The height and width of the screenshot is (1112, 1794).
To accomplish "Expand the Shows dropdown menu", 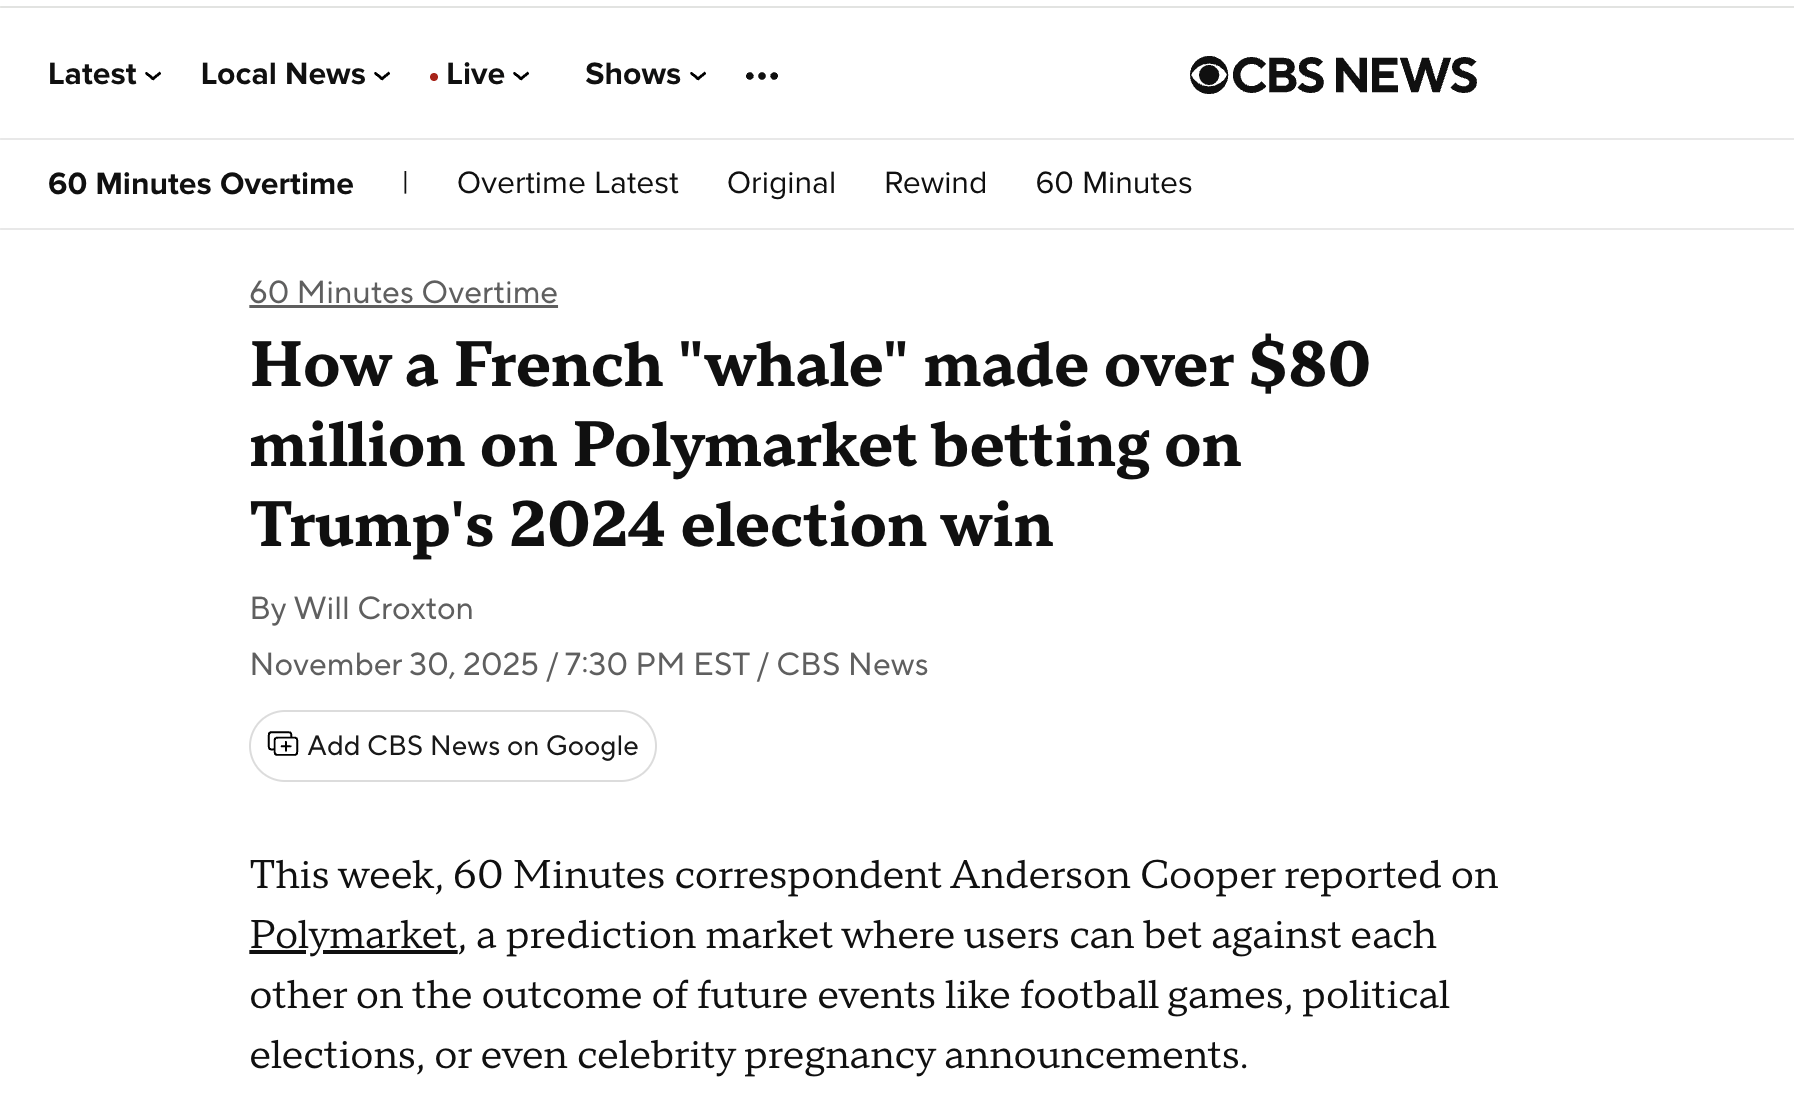I will 645,75.
